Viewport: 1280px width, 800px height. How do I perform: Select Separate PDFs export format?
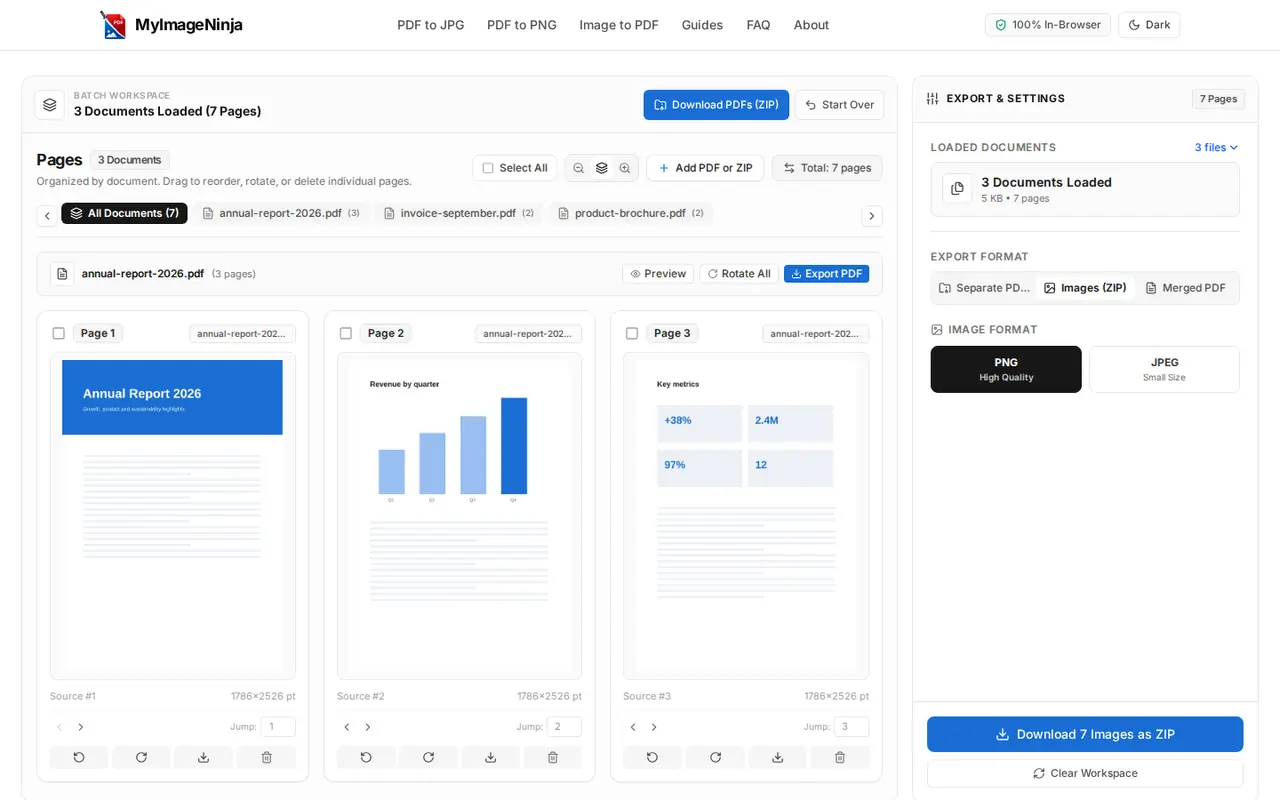(x=984, y=288)
